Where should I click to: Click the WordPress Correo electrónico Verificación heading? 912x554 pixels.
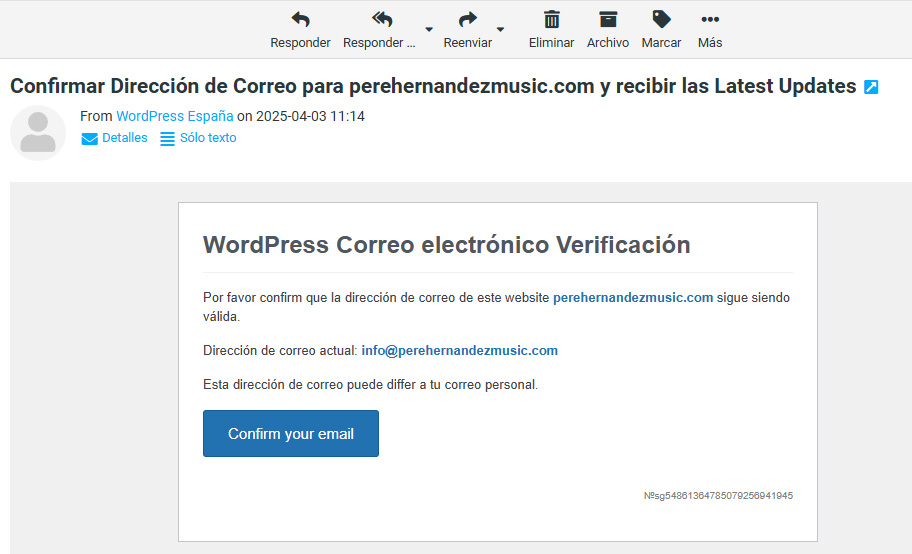pyautogui.click(x=447, y=244)
